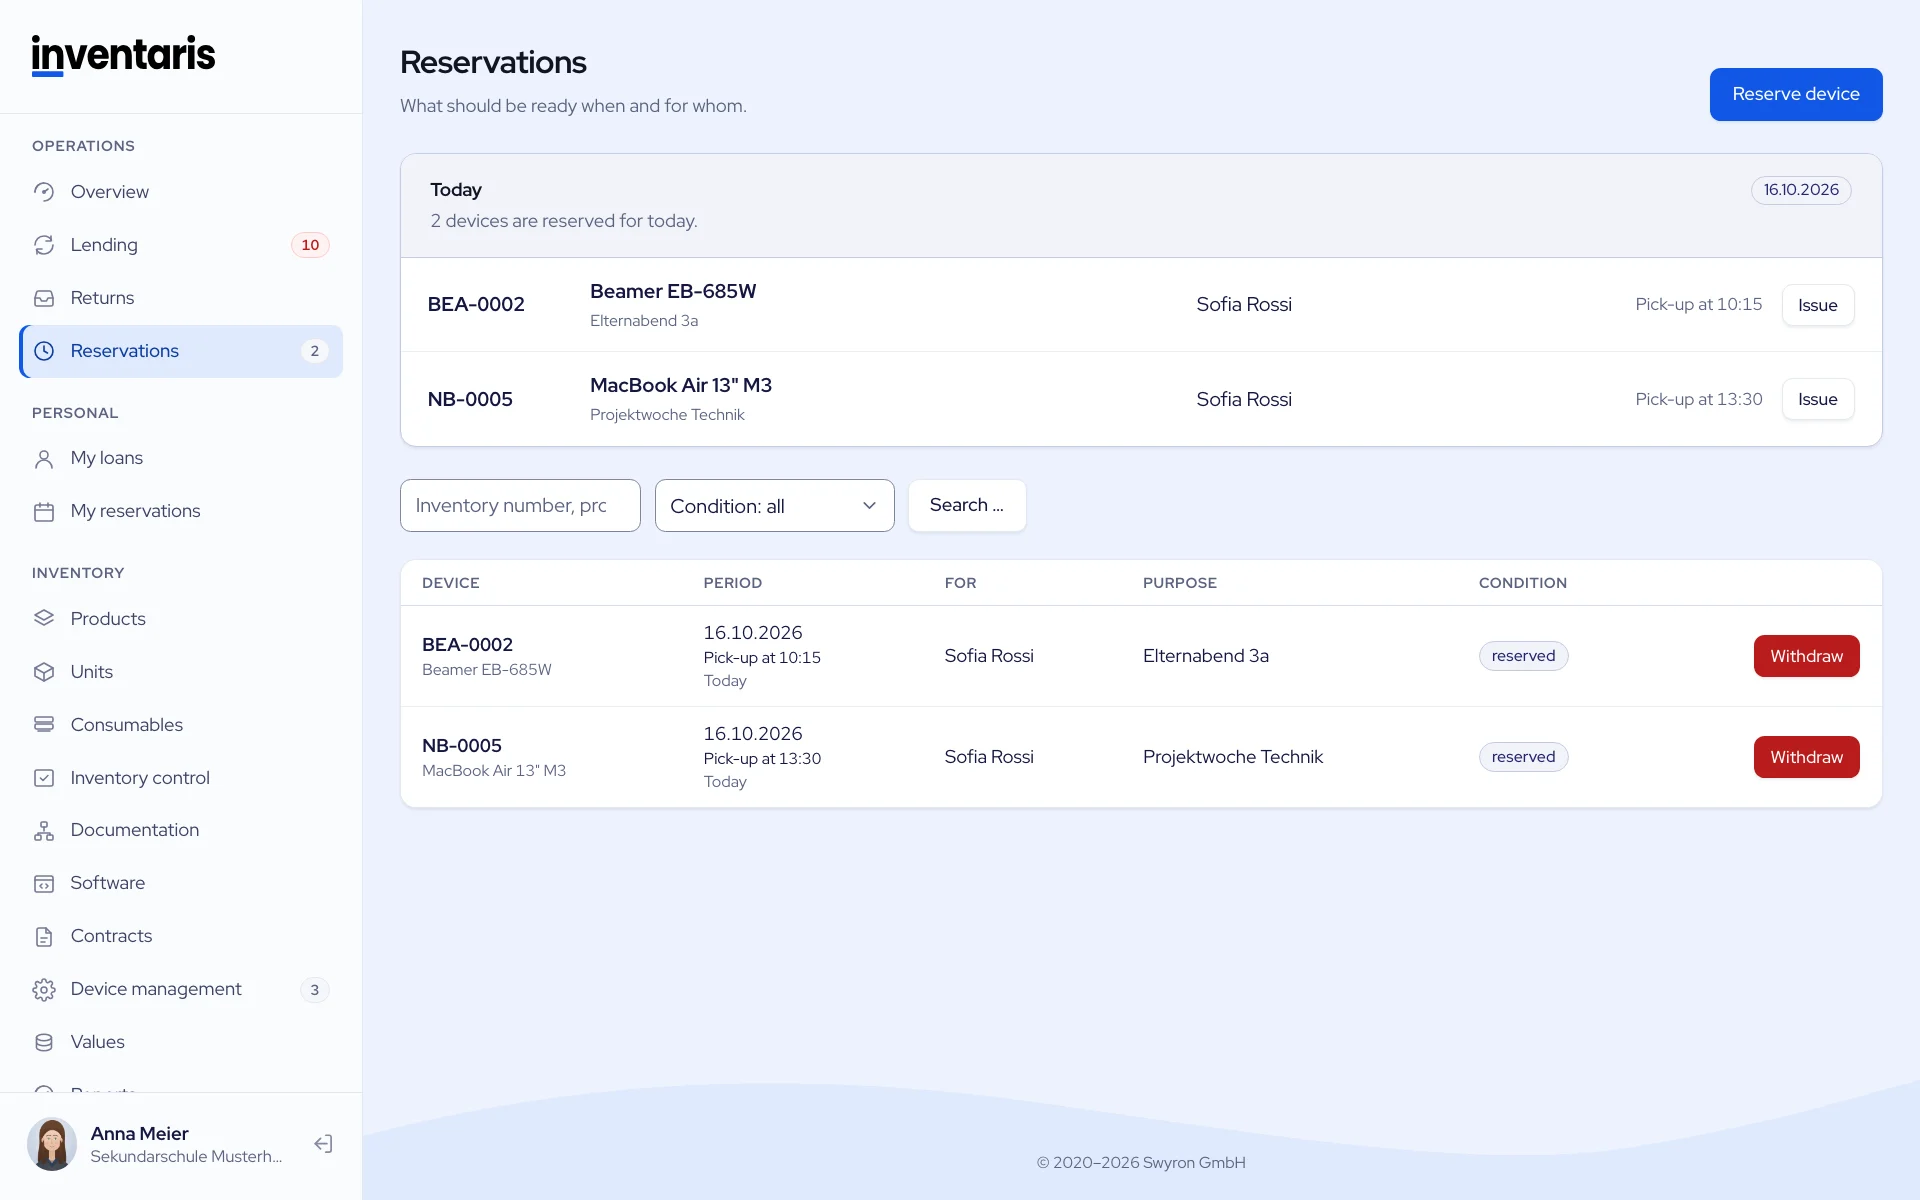Click the Products layers icon
Image resolution: width=1920 pixels, height=1200 pixels.
[x=44, y=619]
